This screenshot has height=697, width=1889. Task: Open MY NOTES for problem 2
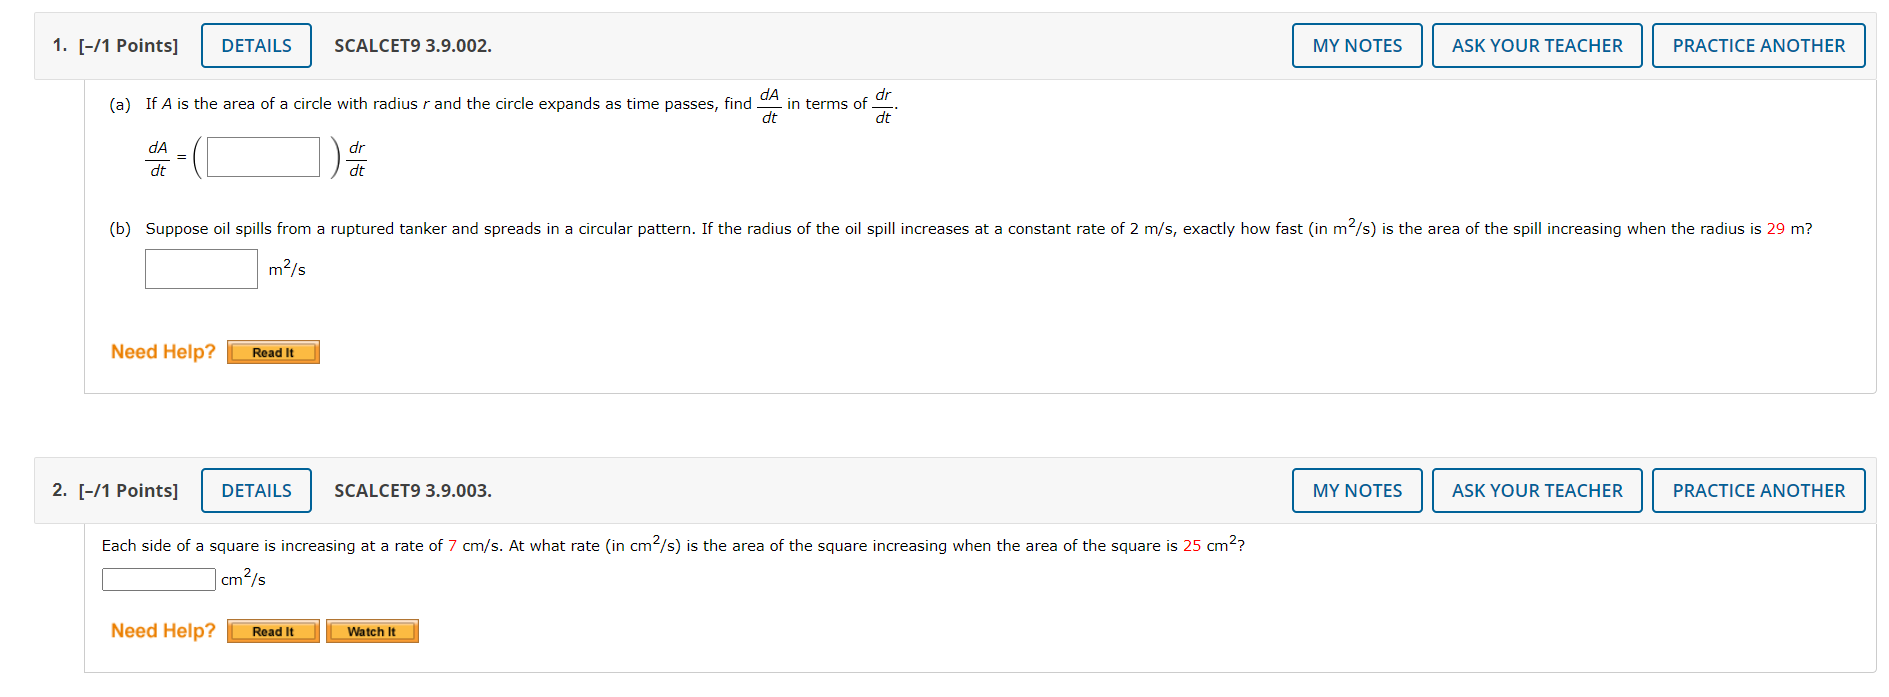point(1356,490)
